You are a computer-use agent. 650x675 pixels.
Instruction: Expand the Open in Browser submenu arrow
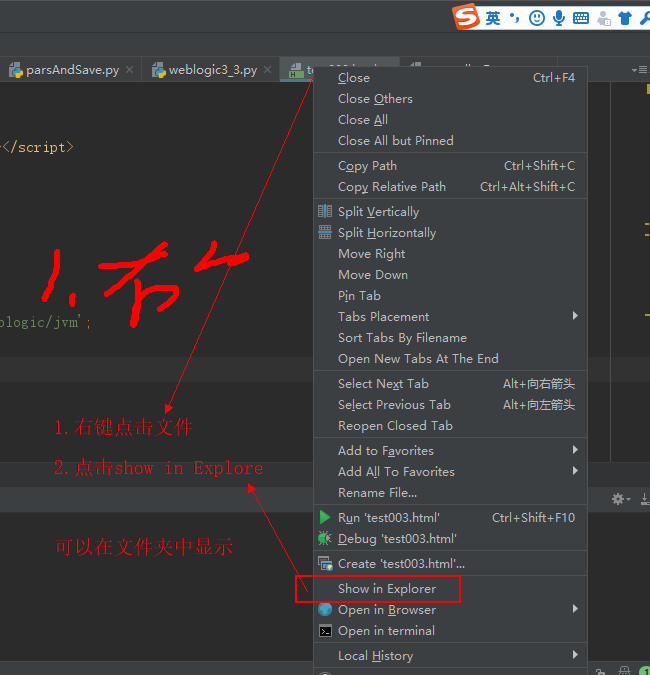tap(575, 609)
